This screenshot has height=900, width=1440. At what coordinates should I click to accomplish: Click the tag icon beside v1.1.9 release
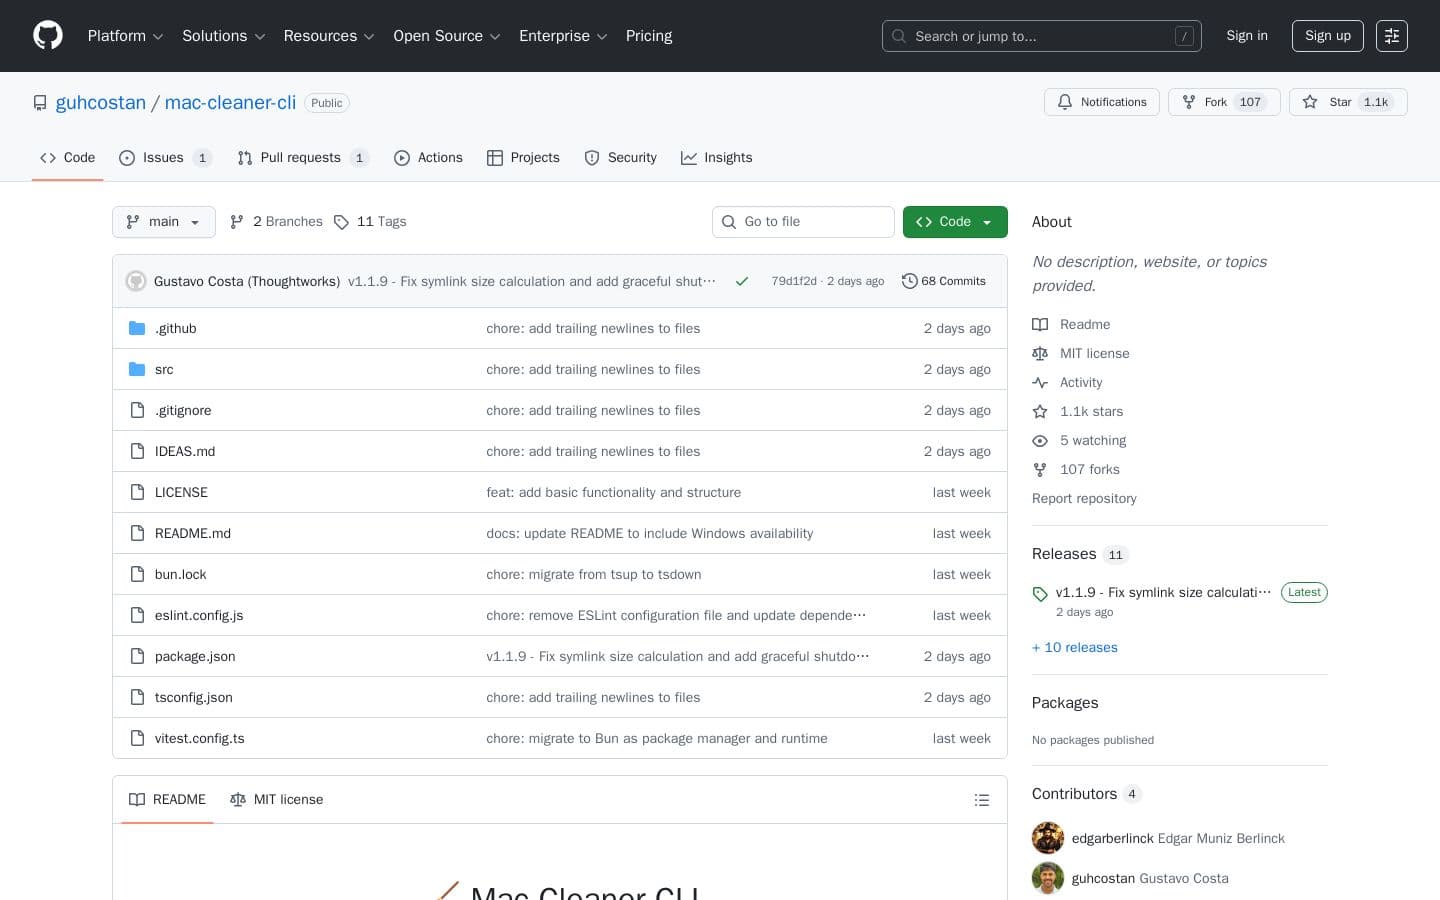(1040, 594)
